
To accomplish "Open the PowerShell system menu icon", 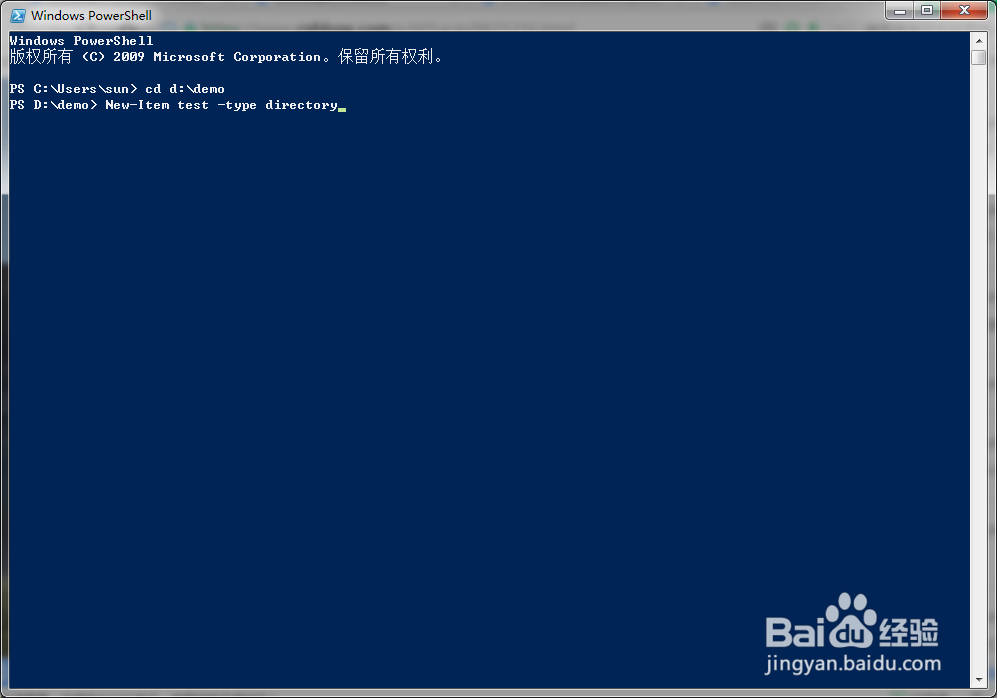I will [18, 15].
